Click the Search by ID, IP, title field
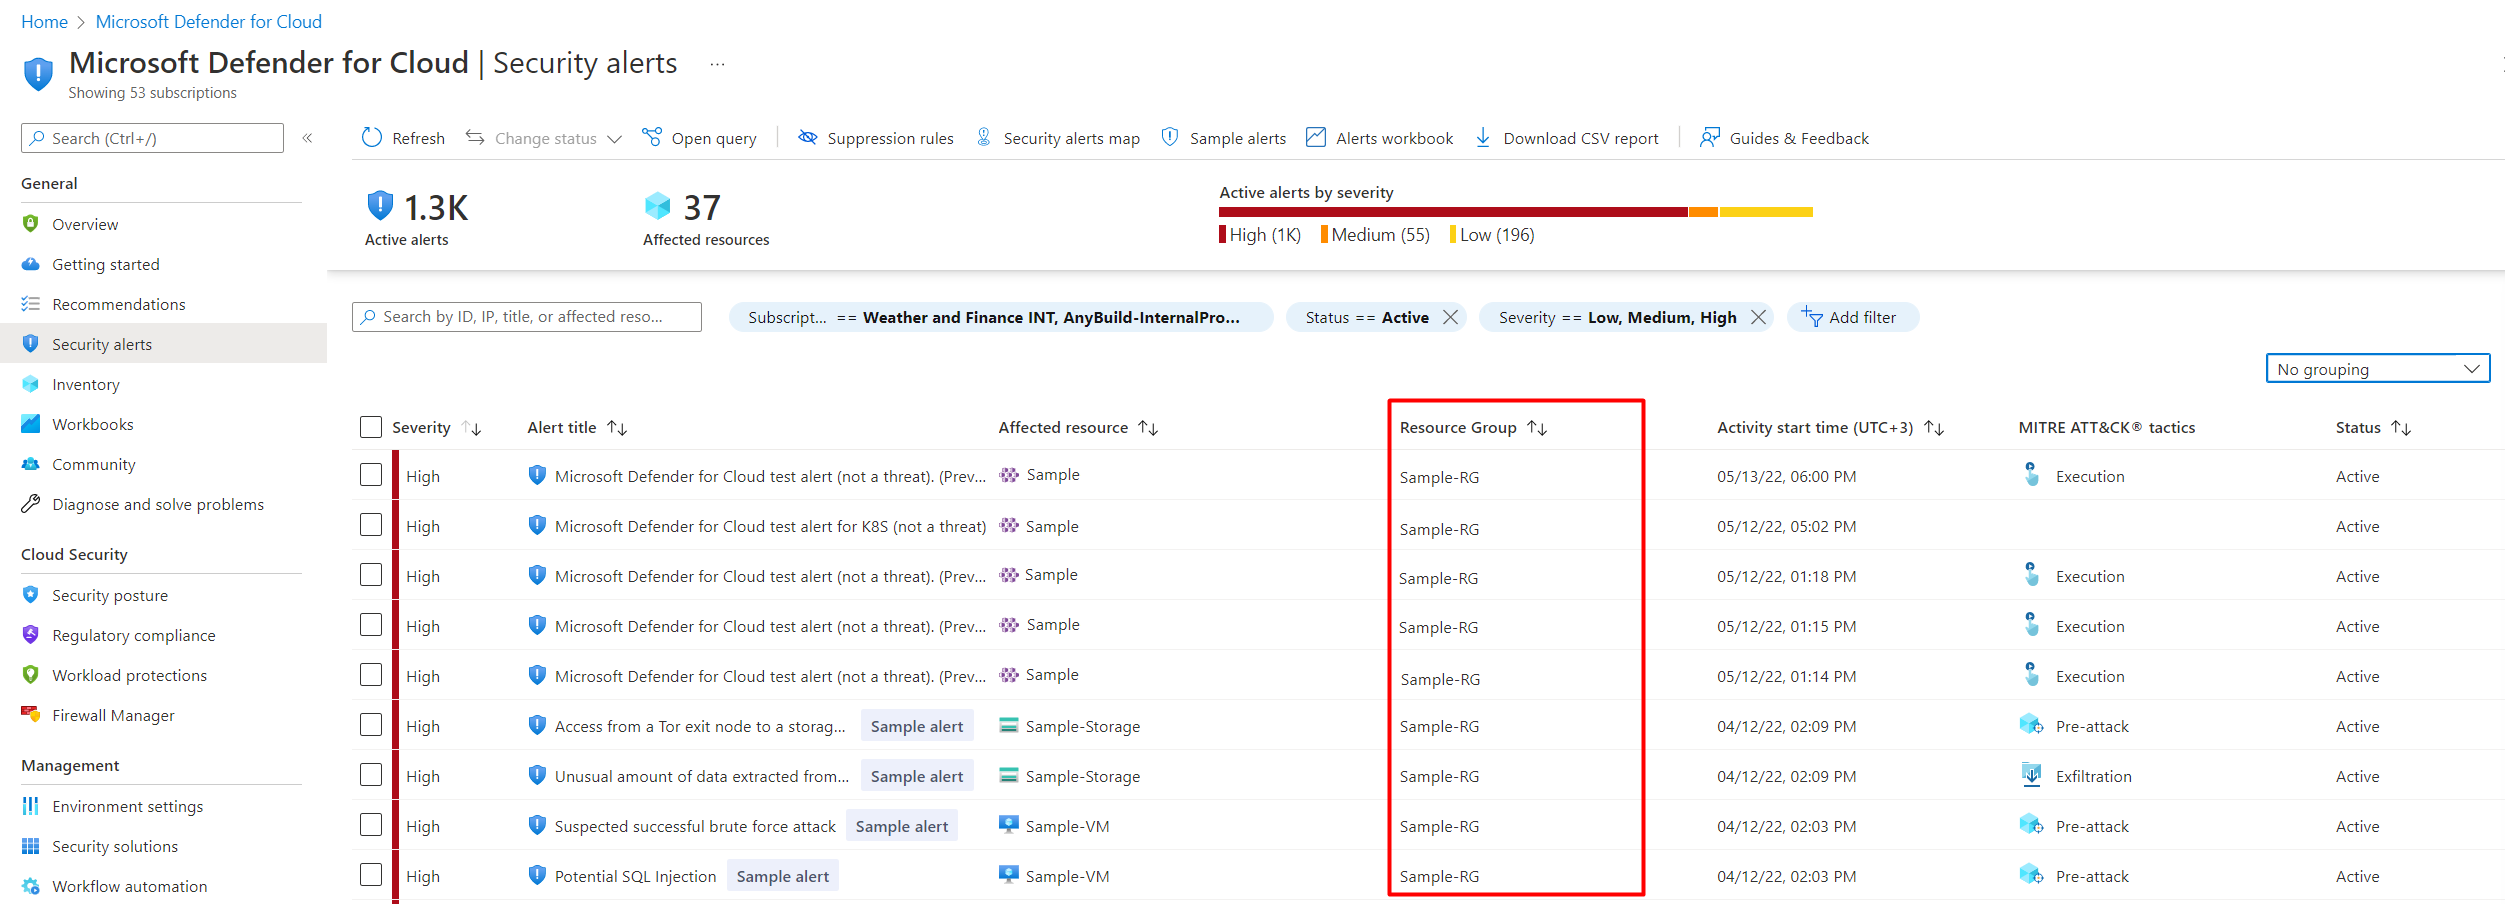This screenshot has height=904, width=2505. (x=527, y=317)
